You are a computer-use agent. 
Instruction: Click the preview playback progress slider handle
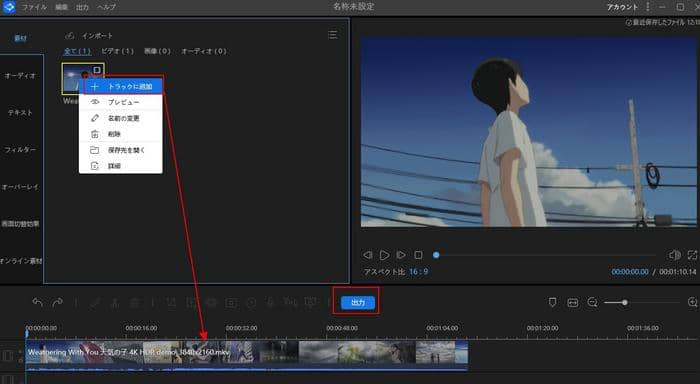(x=436, y=255)
